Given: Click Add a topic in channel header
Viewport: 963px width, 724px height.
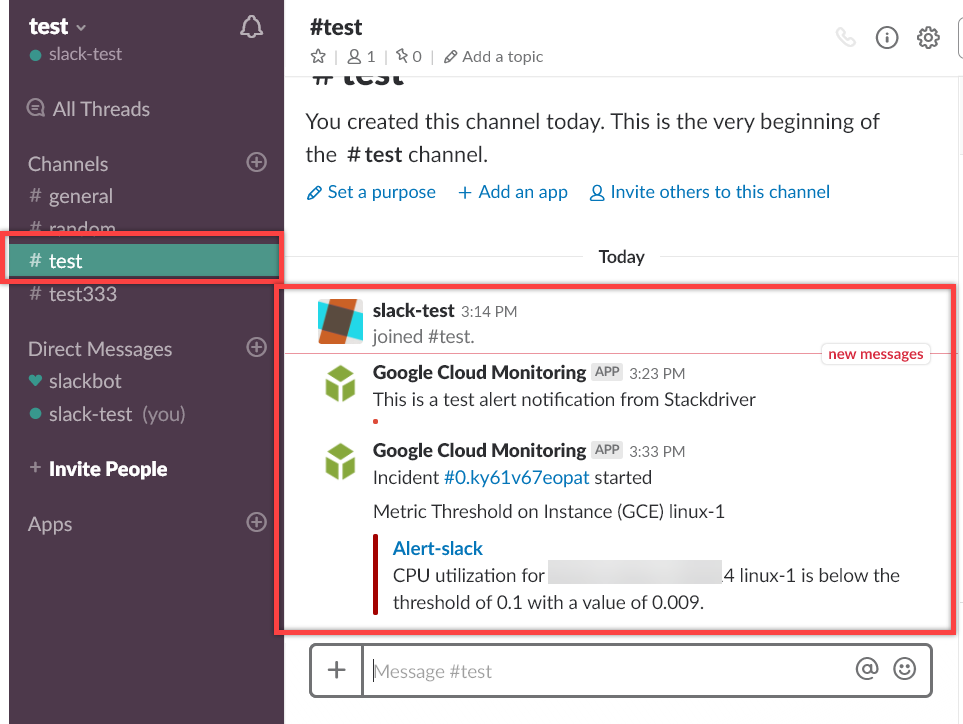Looking at the screenshot, I should point(494,56).
